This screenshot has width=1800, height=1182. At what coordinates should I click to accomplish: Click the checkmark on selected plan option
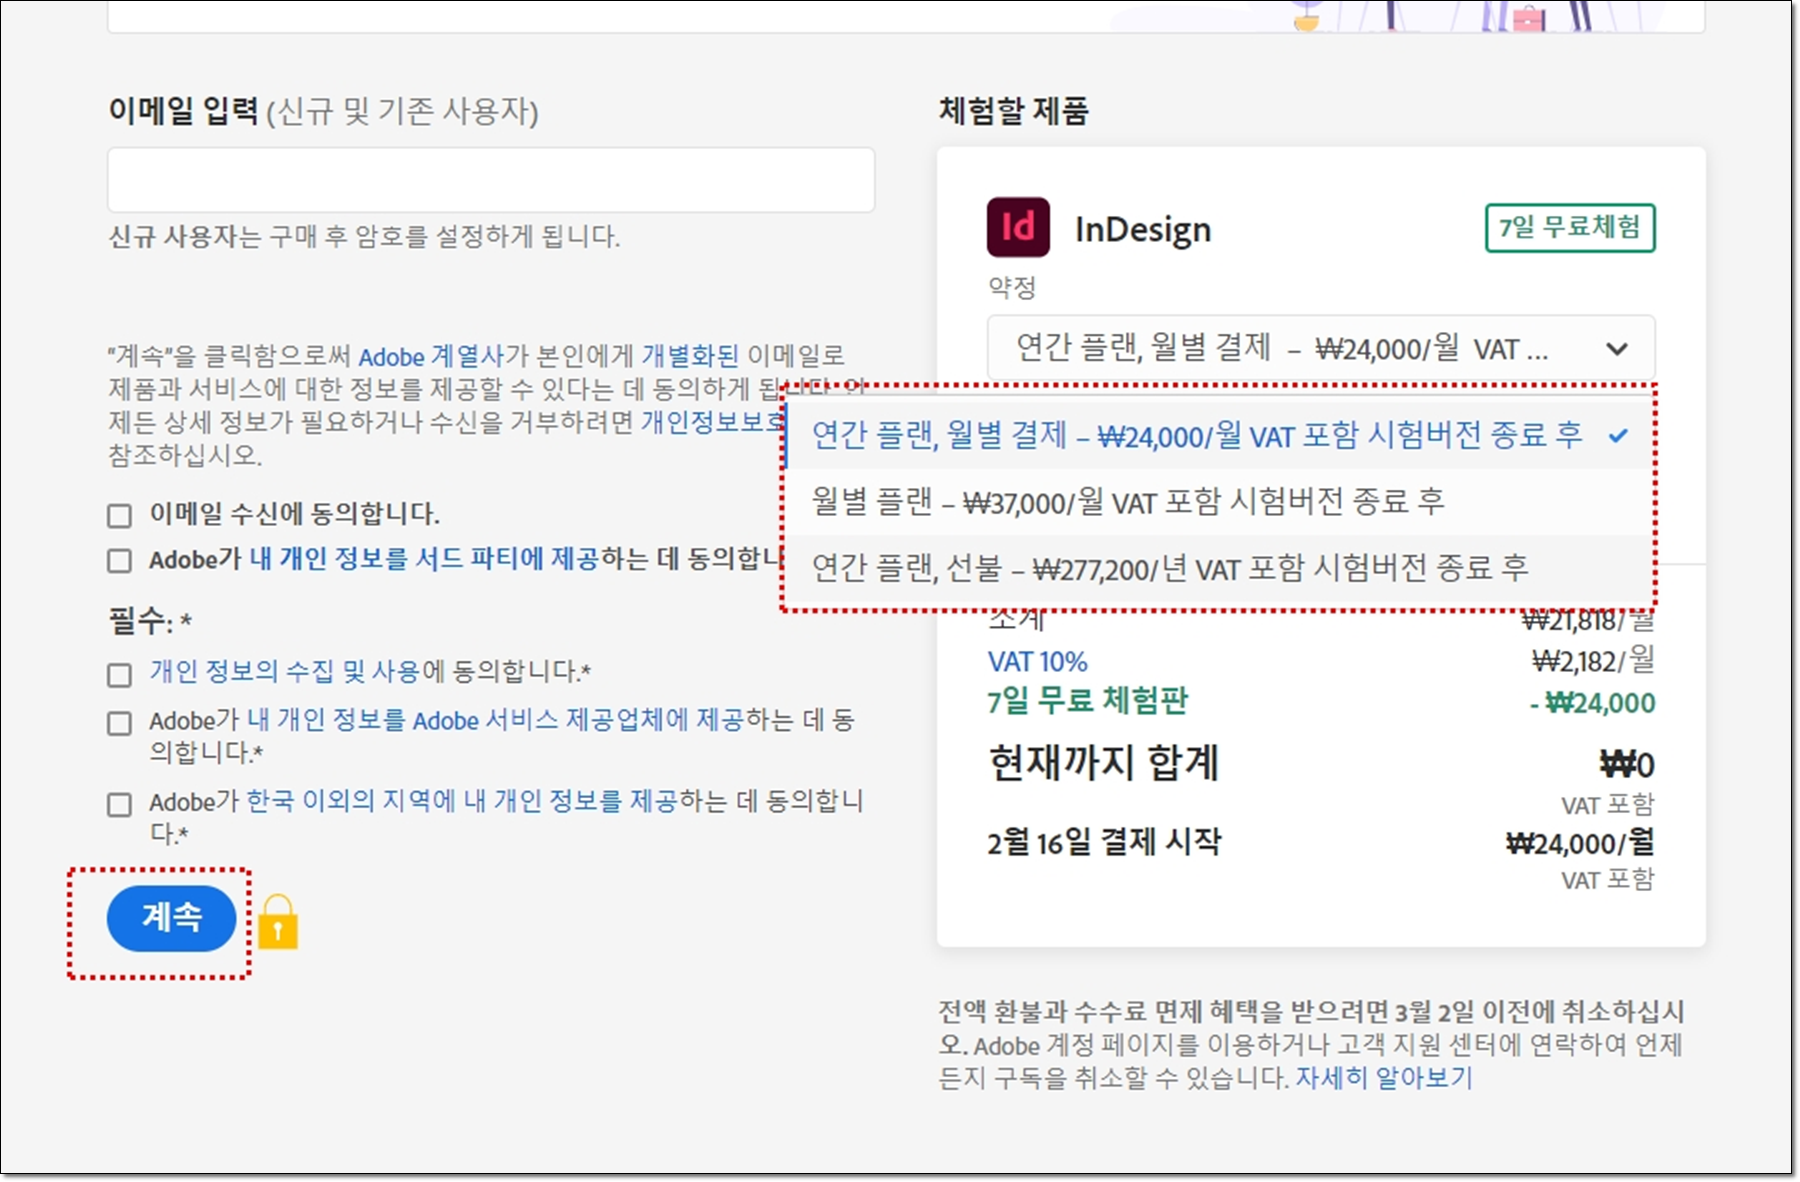coord(1618,436)
